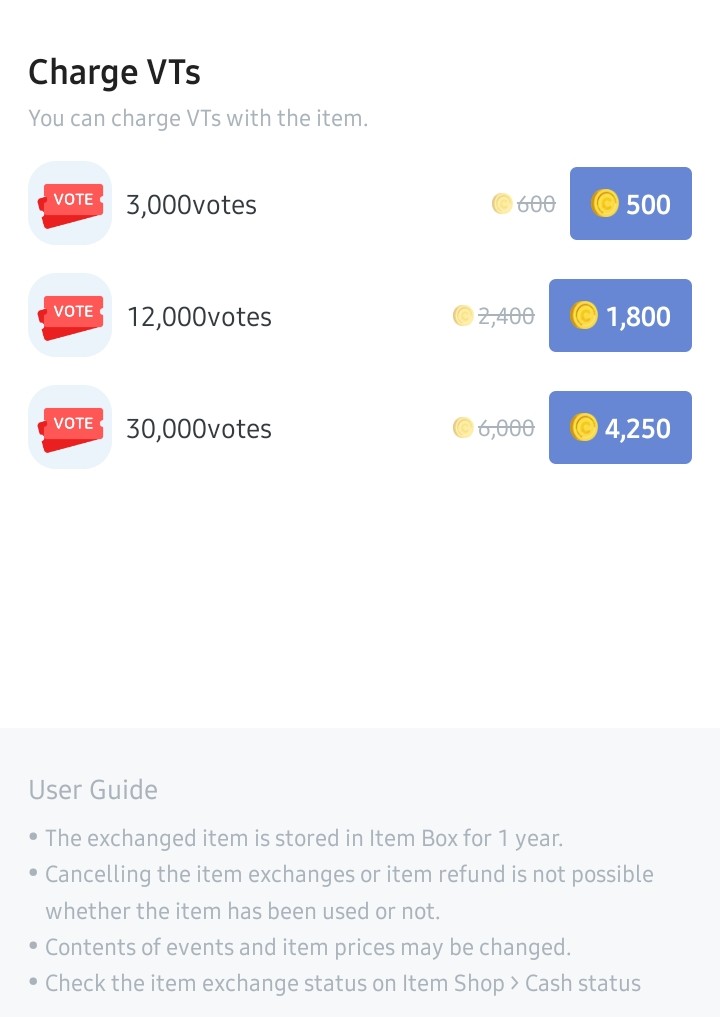Click the User Guide heading
This screenshot has width=720, height=1017.
pos(93,790)
